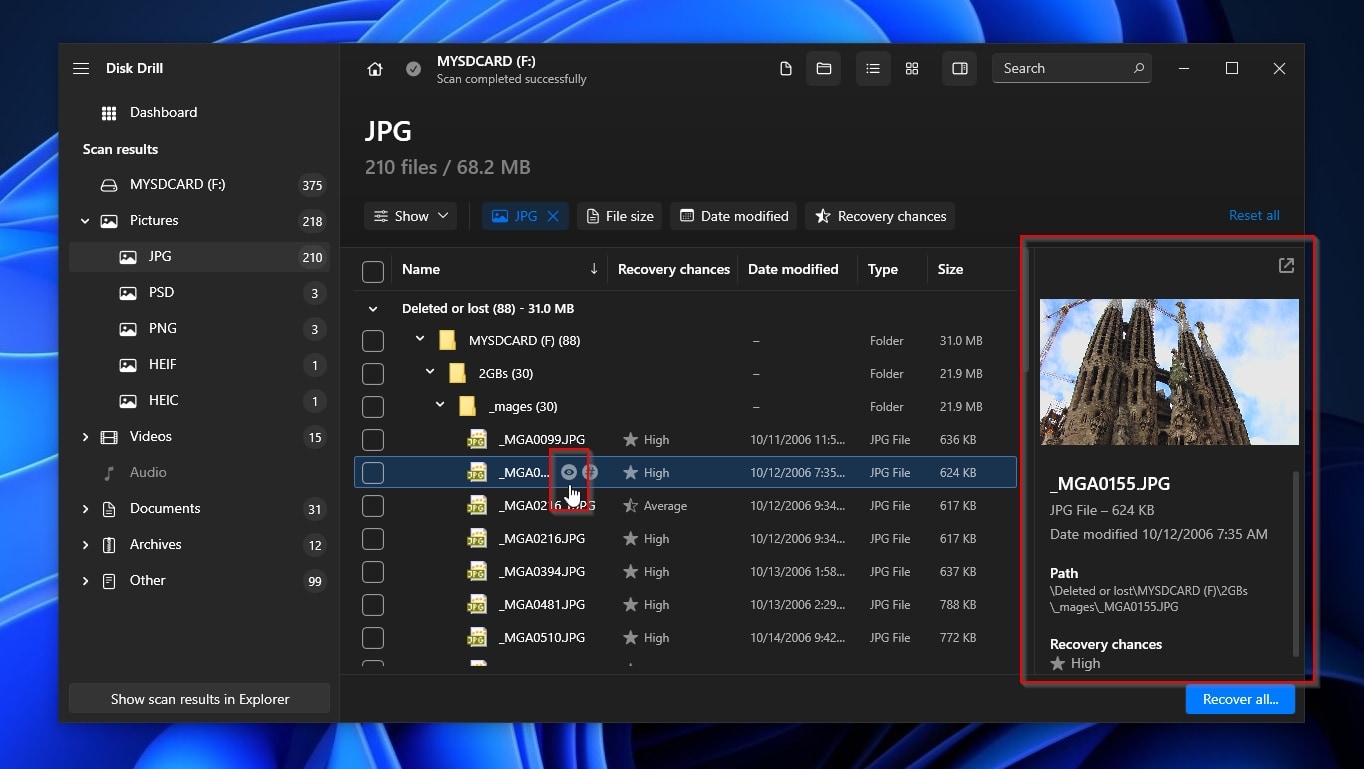
Task: Click the Sagrada Familia preview image
Action: [1169, 372]
